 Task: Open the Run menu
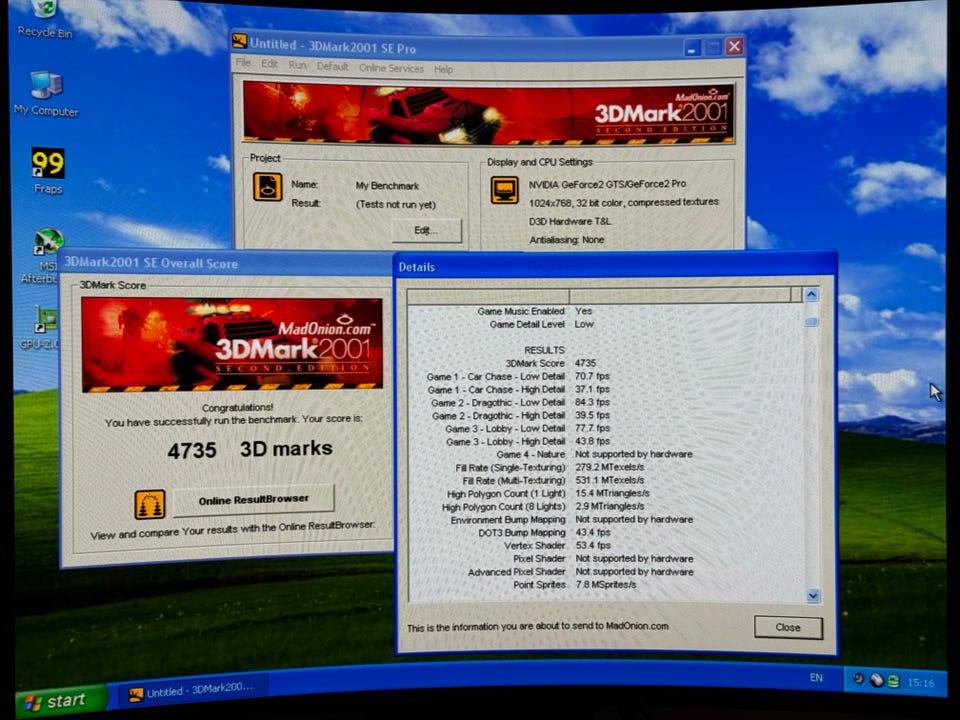[x=298, y=65]
